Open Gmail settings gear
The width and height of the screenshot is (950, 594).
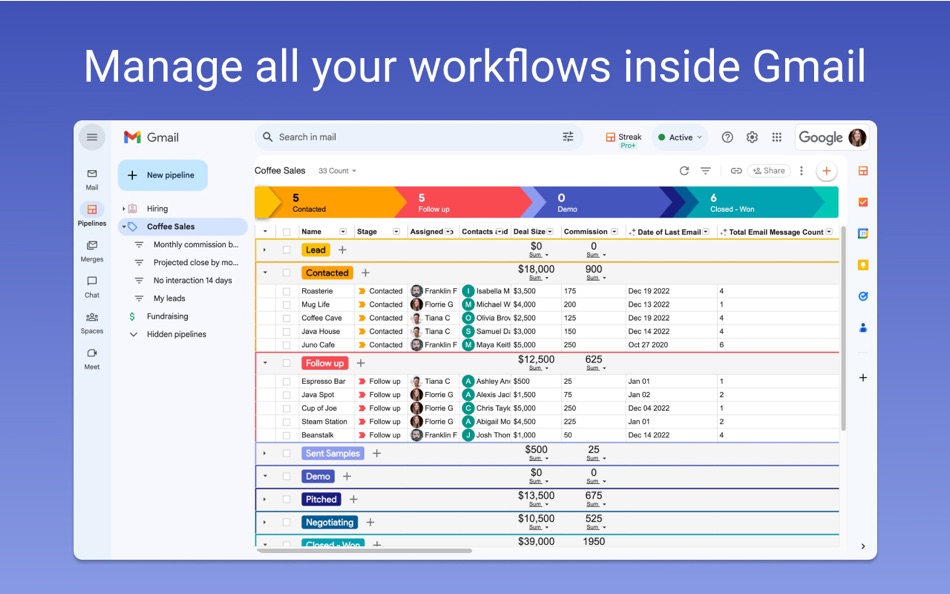[752, 137]
